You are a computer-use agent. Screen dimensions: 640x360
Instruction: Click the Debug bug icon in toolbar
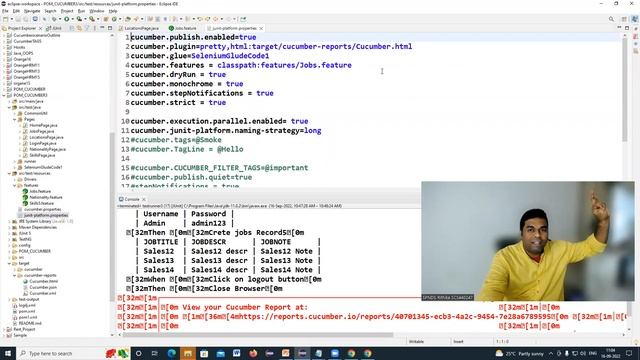coord(54,19)
